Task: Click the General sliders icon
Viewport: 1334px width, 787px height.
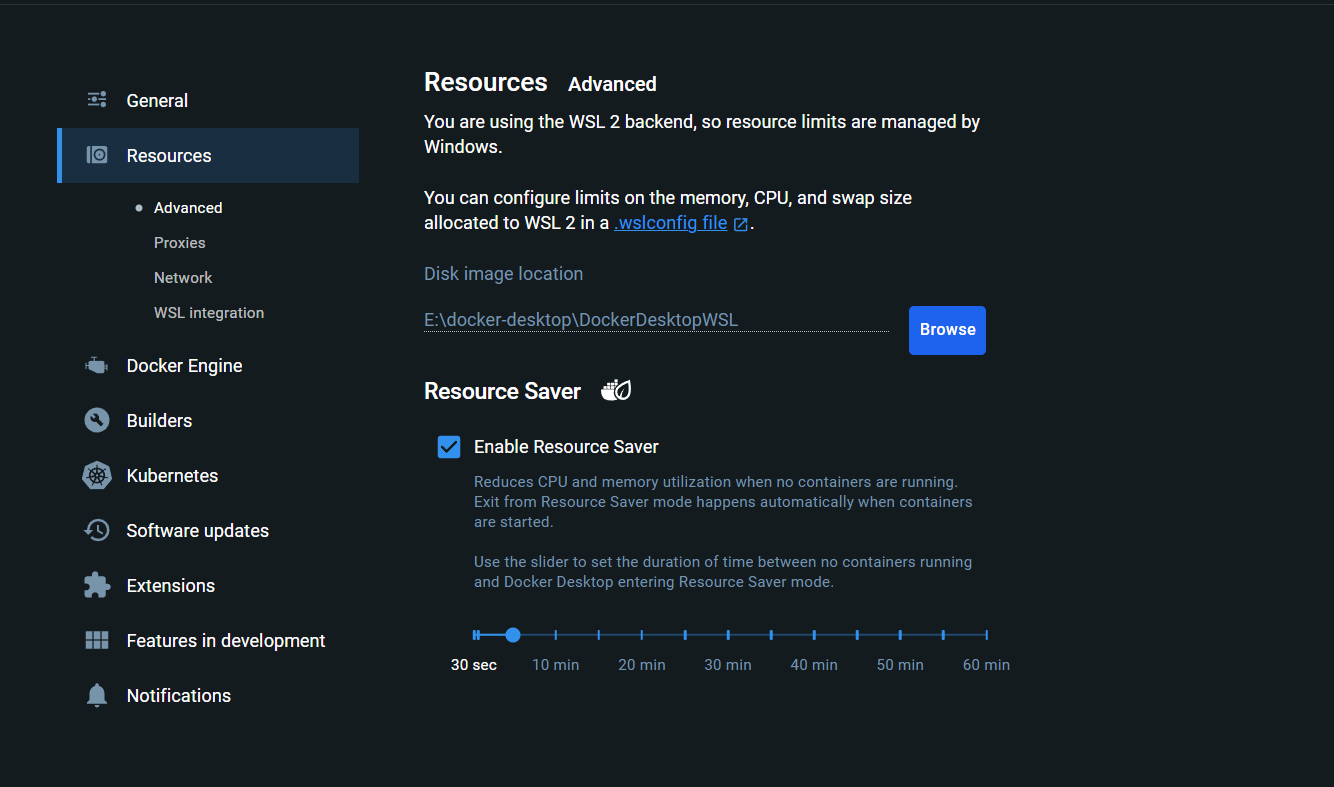Action: 97,99
